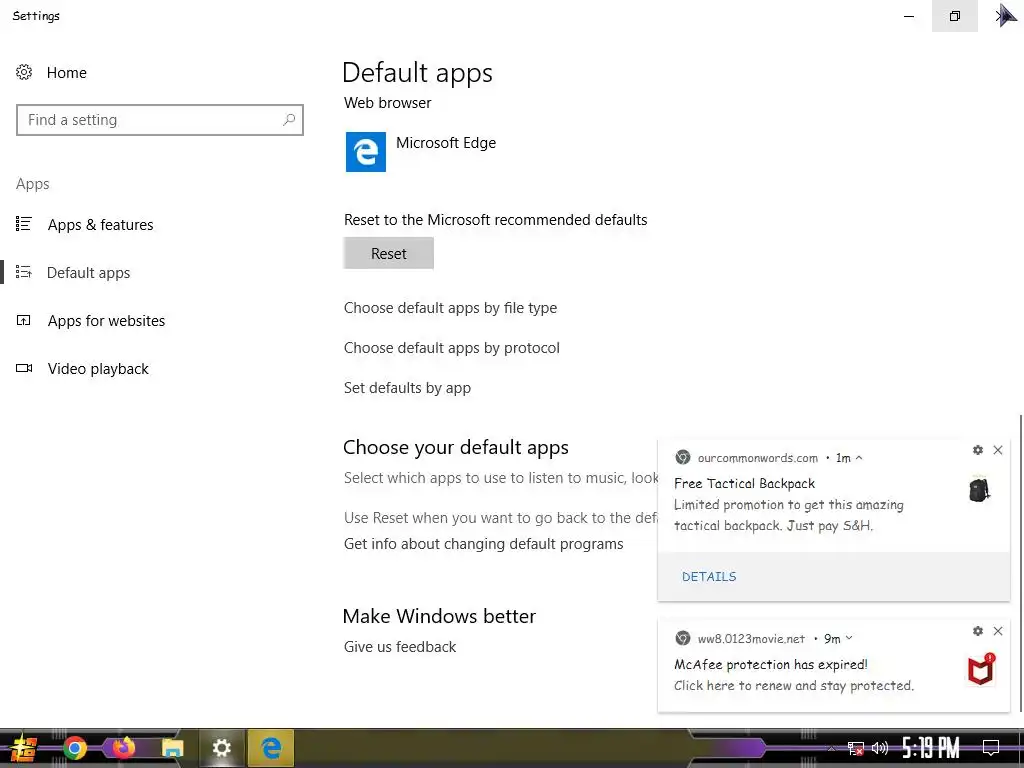Click the Apps for websites icon

(24, 320)
